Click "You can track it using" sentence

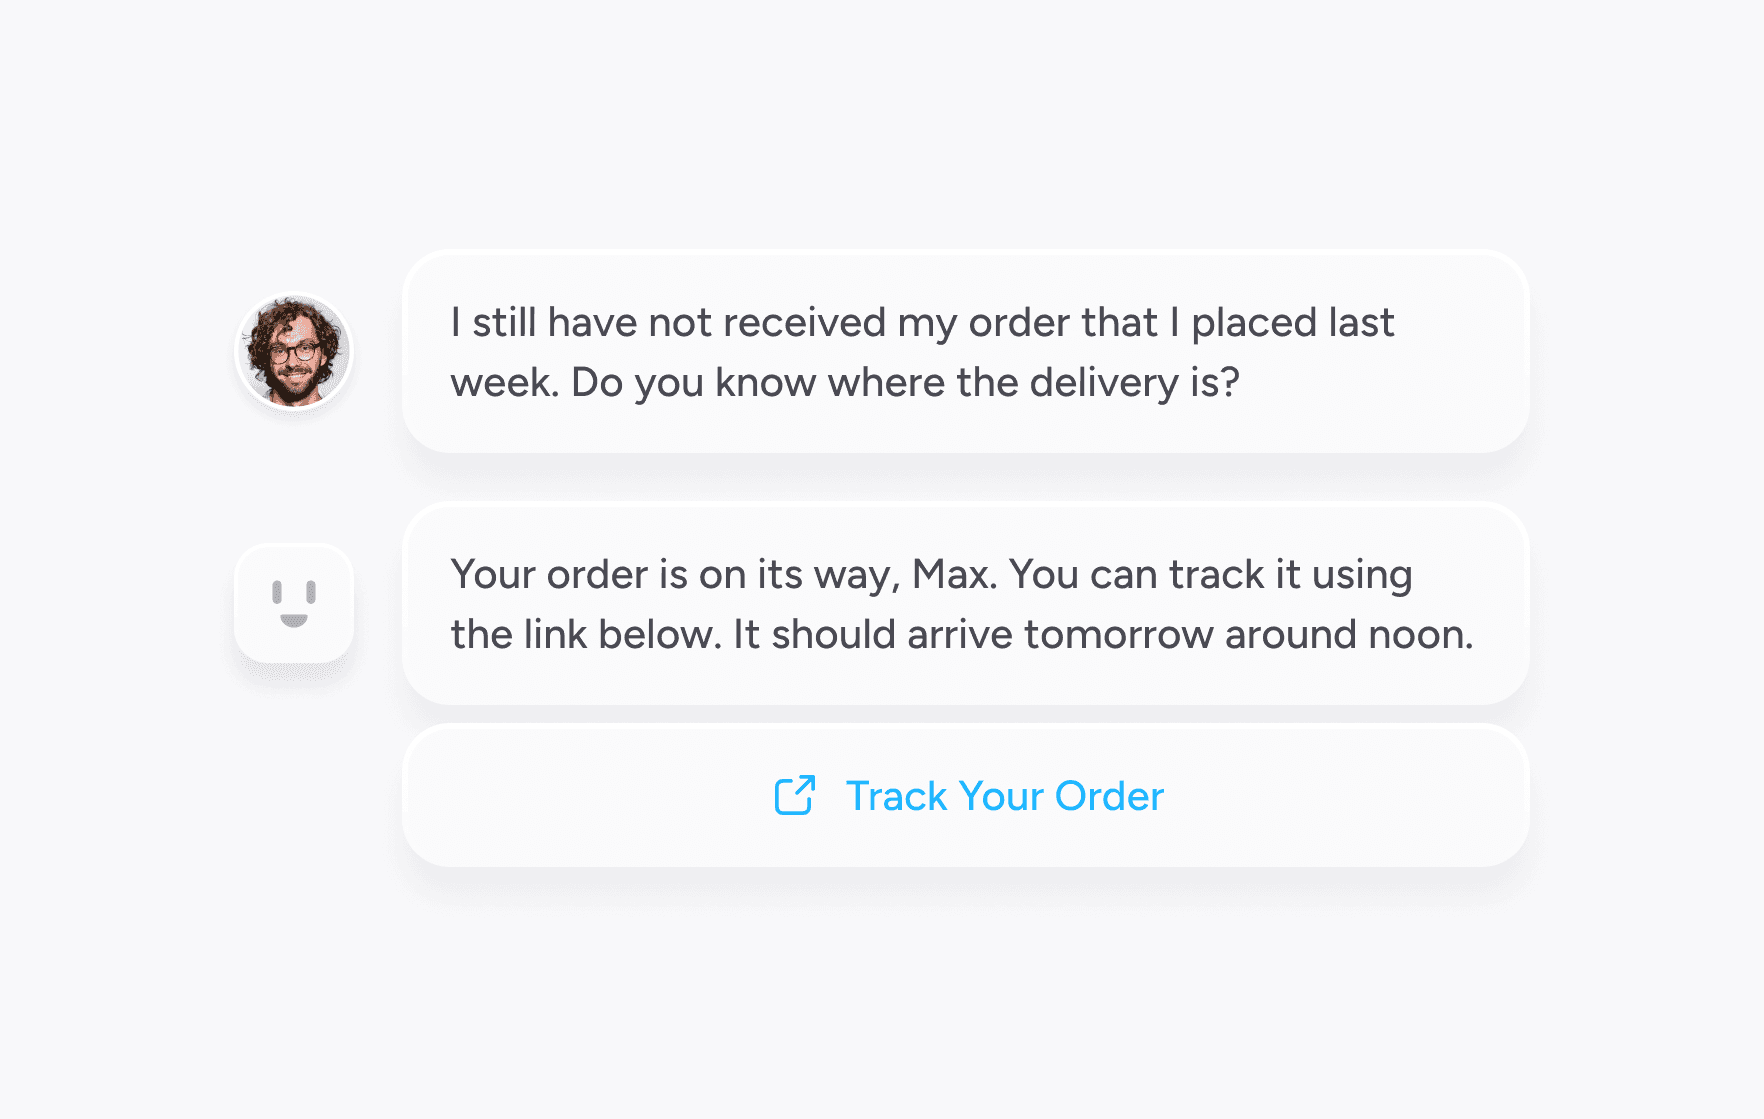click(1210, 575)
